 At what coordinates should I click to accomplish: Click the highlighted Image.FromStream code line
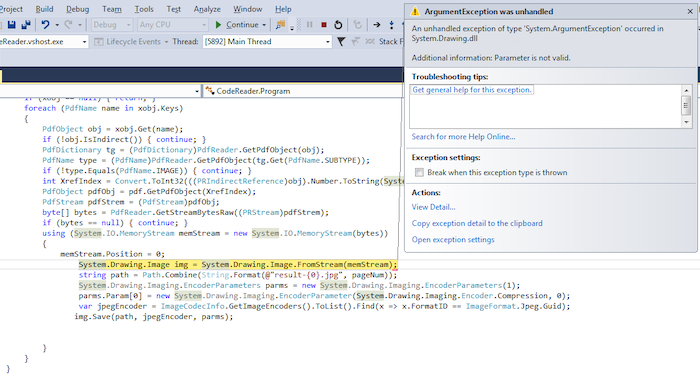[238, 264]
